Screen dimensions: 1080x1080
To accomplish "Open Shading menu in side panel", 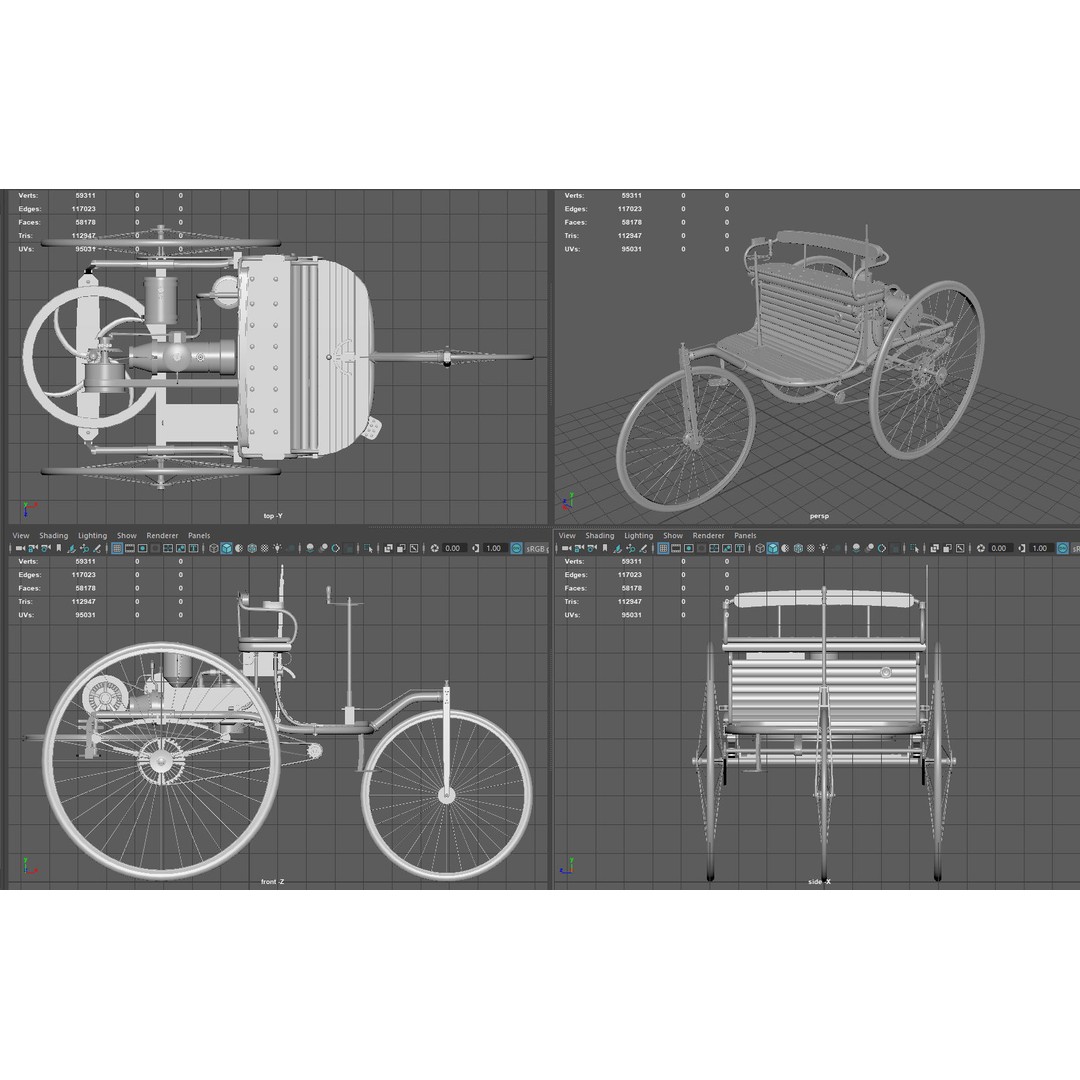I will 600,535.
